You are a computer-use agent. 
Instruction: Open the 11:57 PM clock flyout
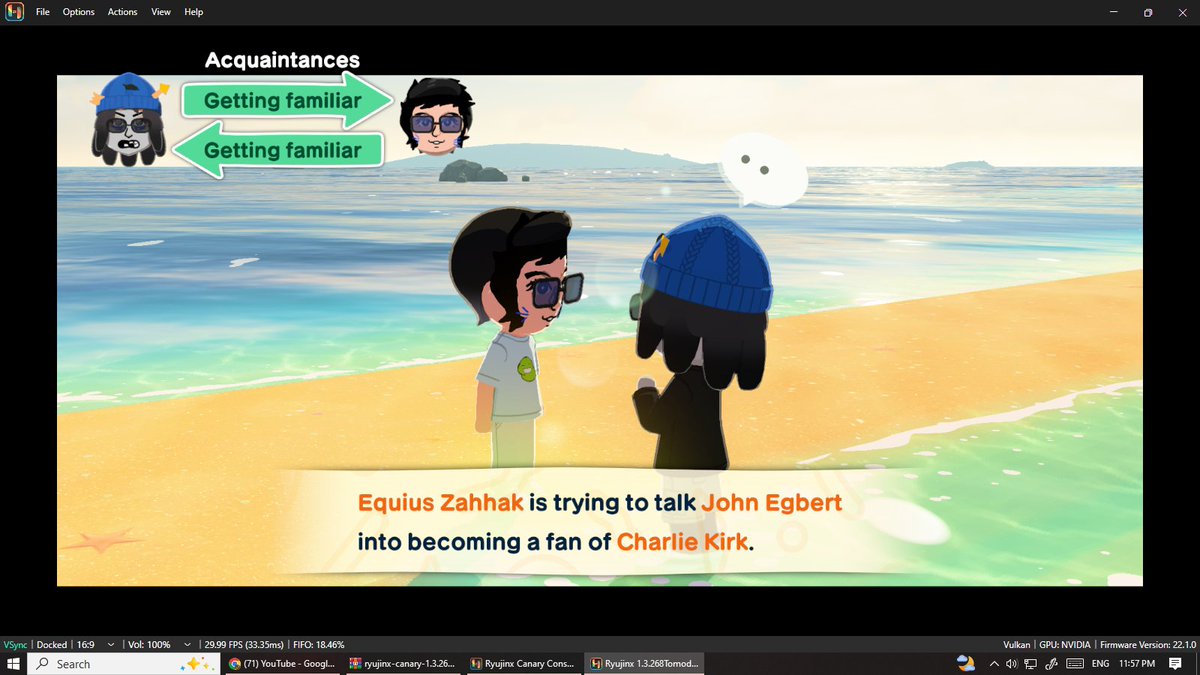1136,664
